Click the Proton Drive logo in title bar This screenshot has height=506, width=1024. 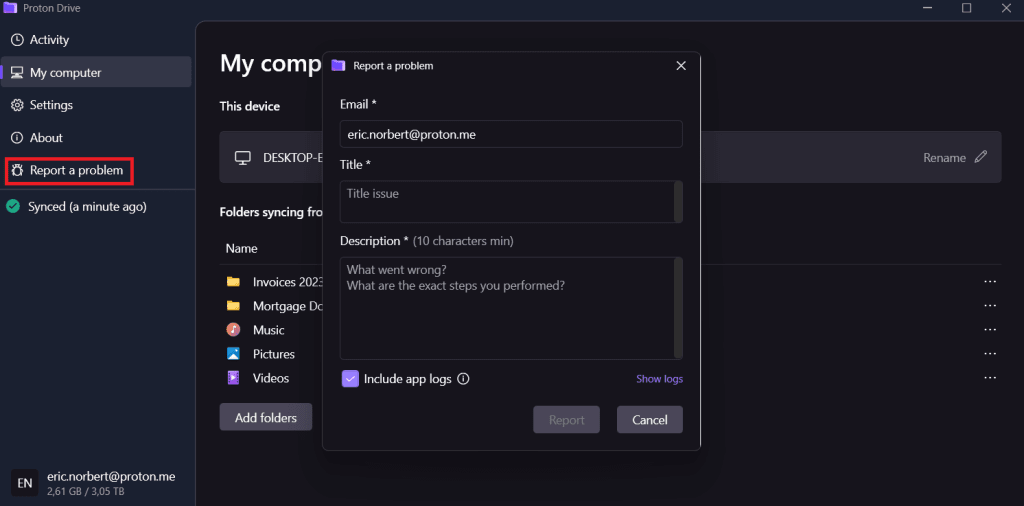coord(10,8)
